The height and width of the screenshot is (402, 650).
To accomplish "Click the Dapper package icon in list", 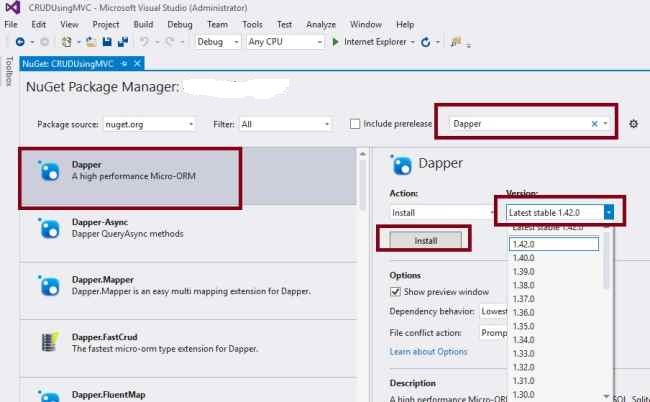I will click(49, 171).
